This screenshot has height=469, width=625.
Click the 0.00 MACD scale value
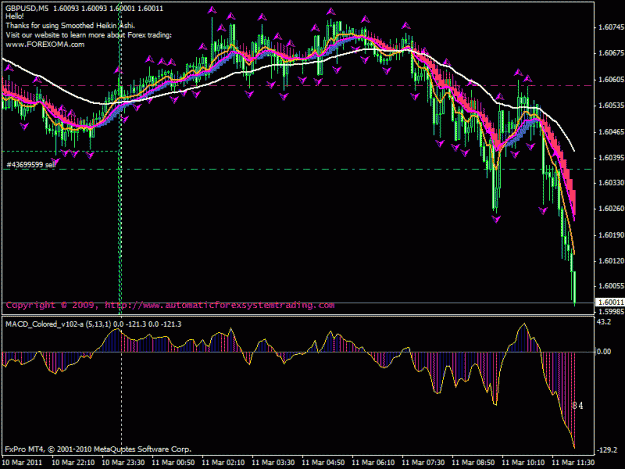click(604, 351)
